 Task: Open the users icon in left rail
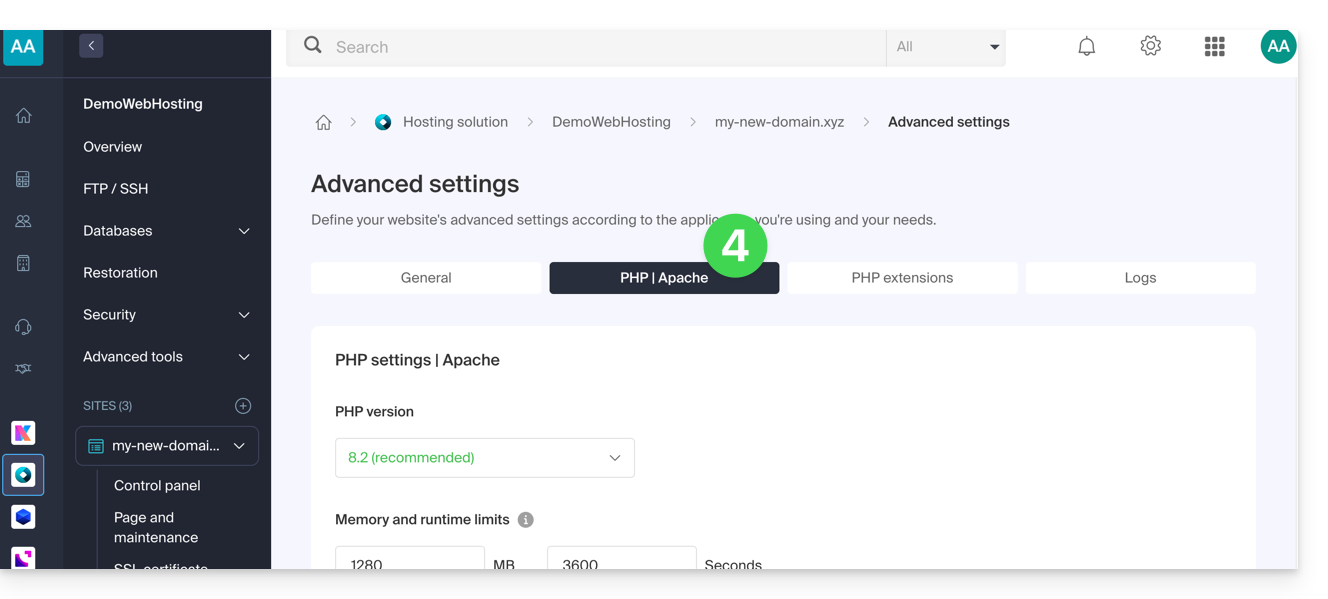click(x=23, y=222)
